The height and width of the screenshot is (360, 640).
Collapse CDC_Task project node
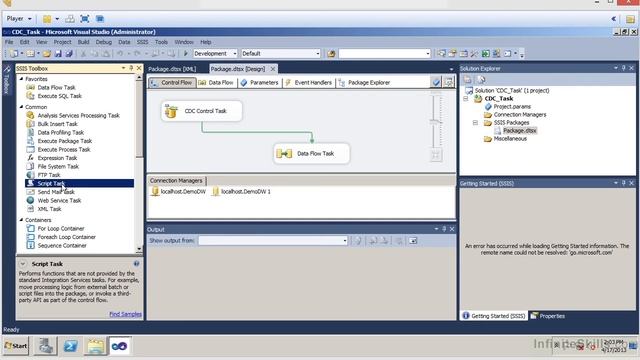466,99
